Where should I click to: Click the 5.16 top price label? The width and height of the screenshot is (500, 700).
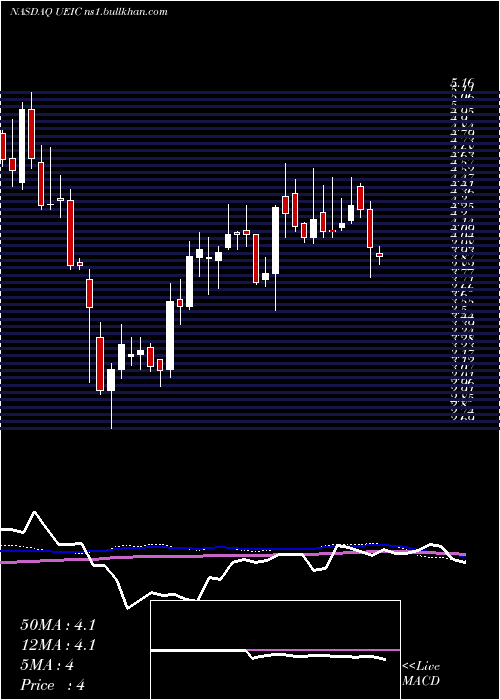click(462, 83)
